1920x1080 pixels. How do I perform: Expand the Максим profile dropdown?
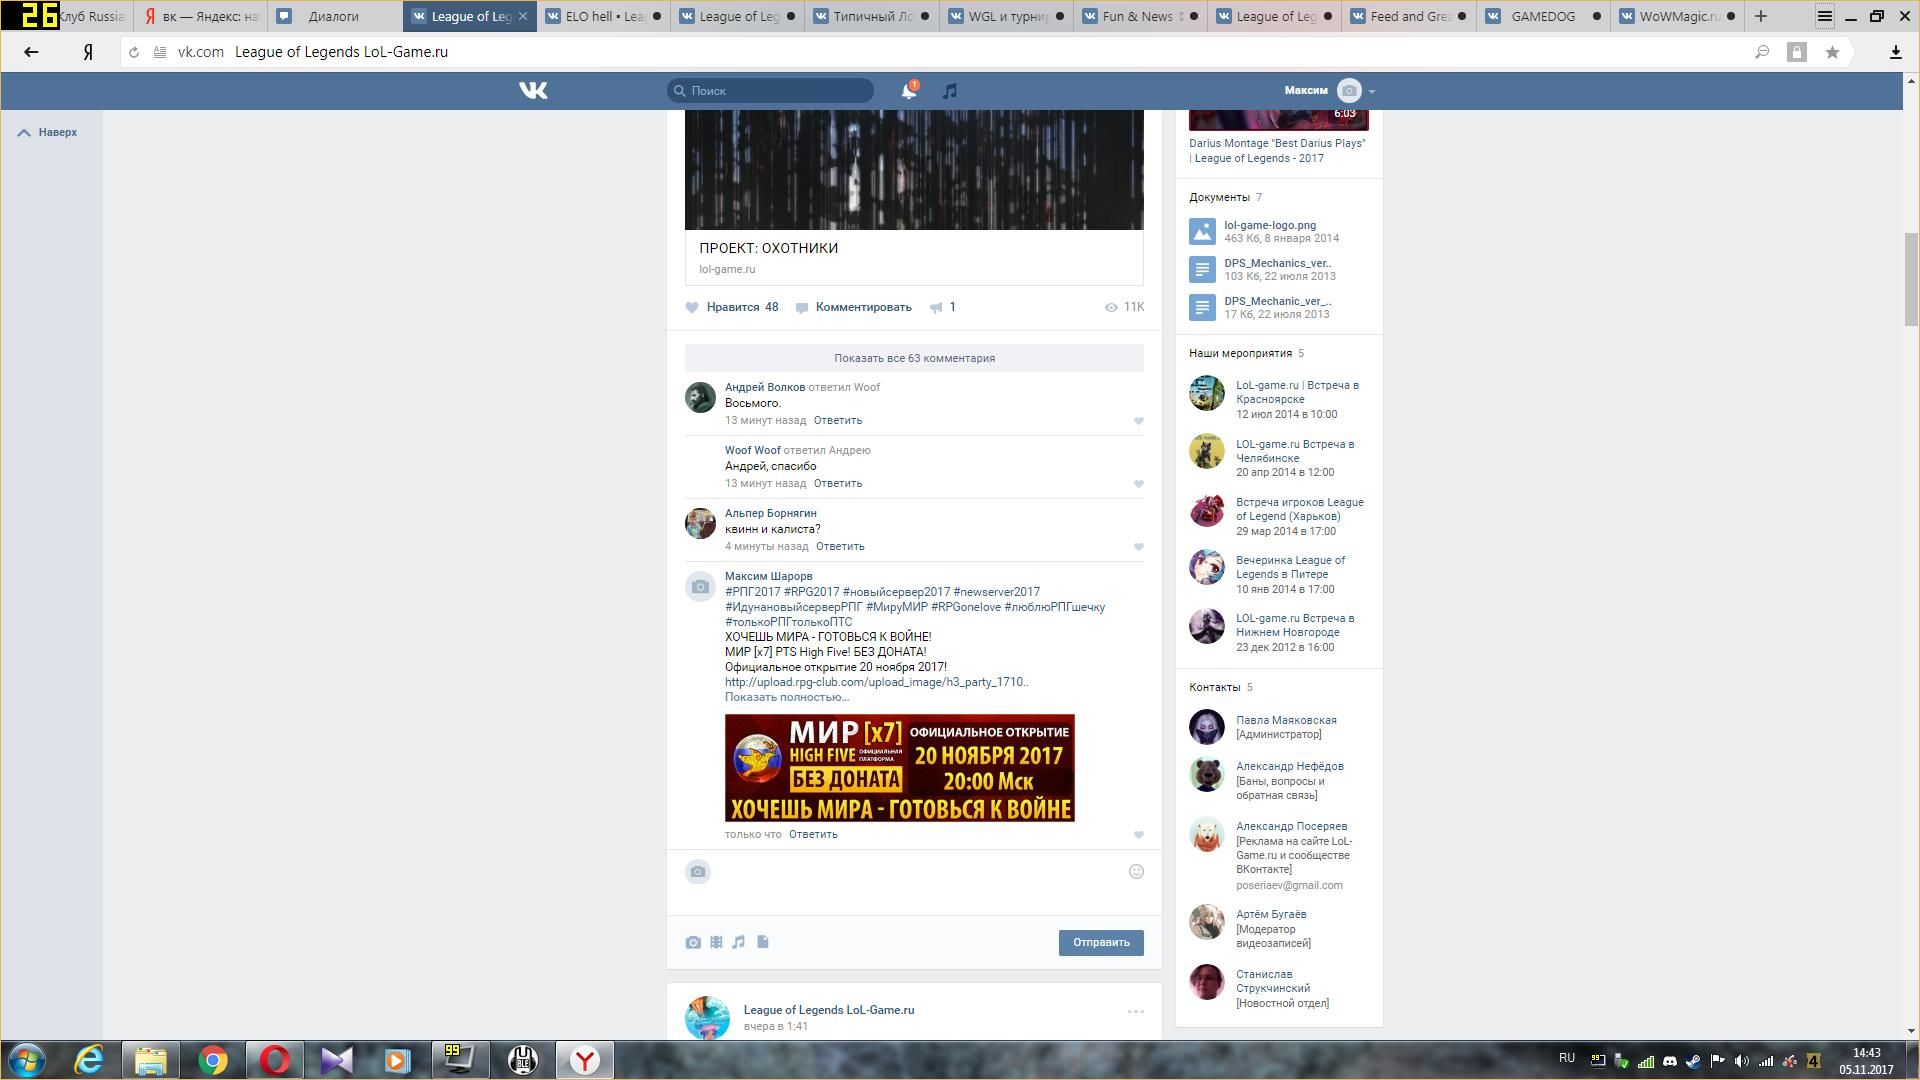pyautogui.click(x=1330, y=91)
